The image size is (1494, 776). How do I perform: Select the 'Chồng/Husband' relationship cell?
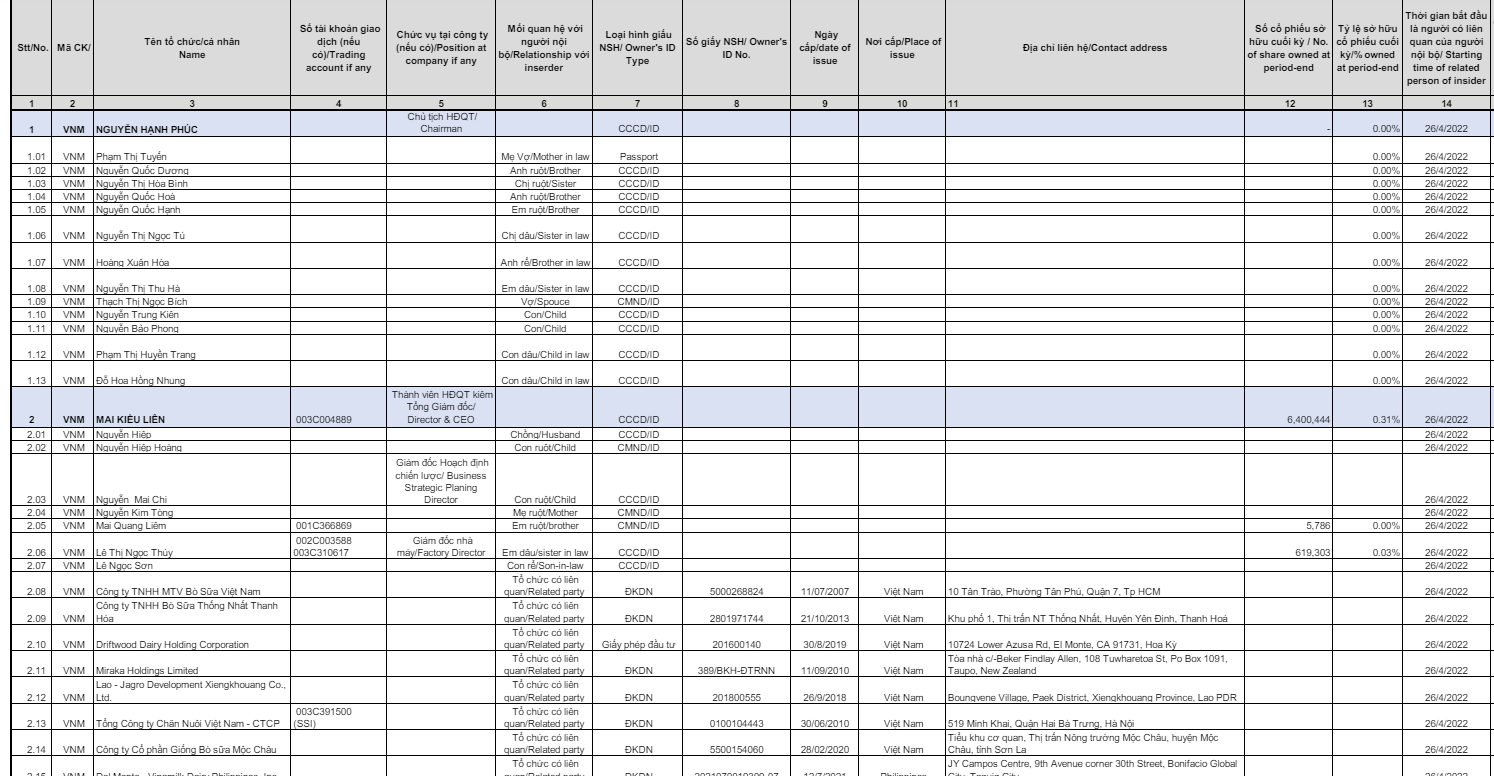click(x=546, y=432)
